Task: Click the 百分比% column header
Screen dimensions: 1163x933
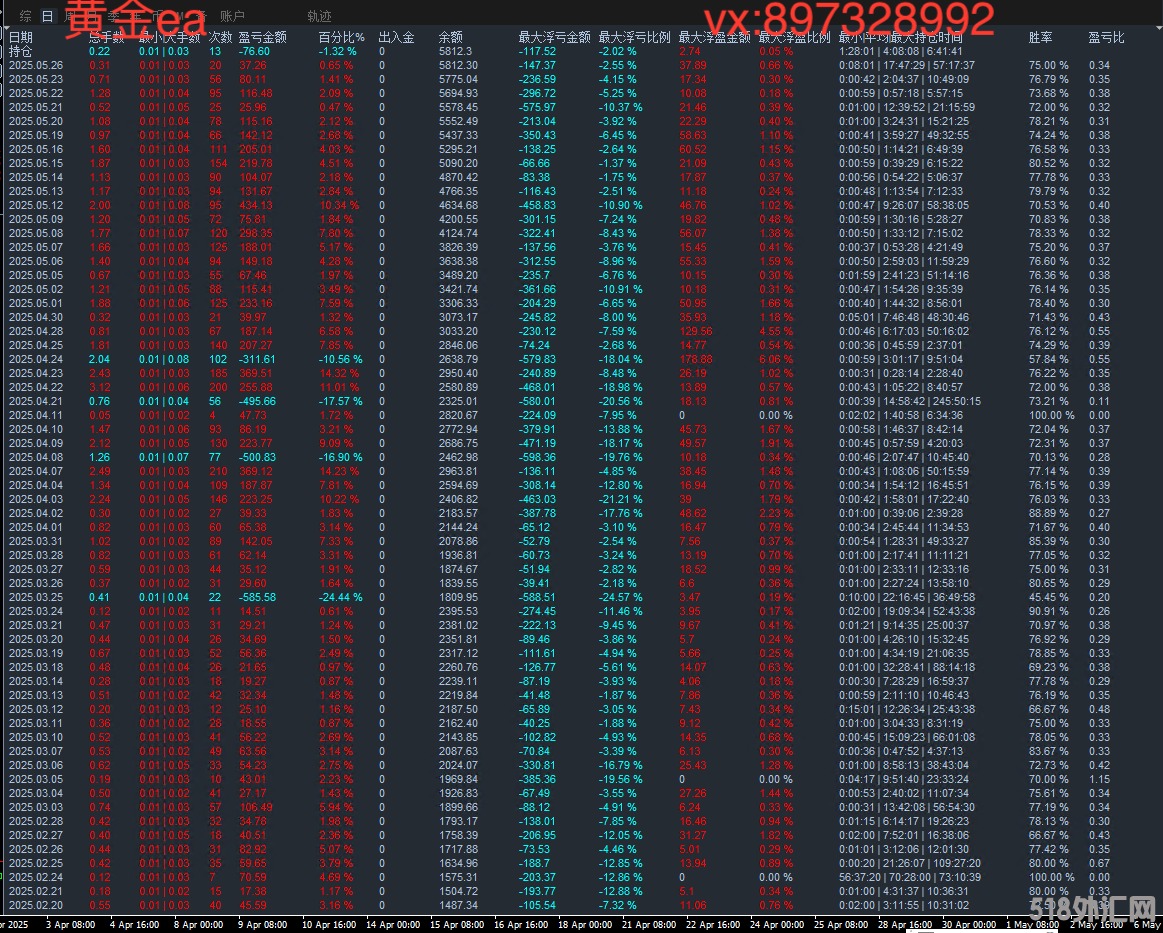Action: [x=341, y=37]
